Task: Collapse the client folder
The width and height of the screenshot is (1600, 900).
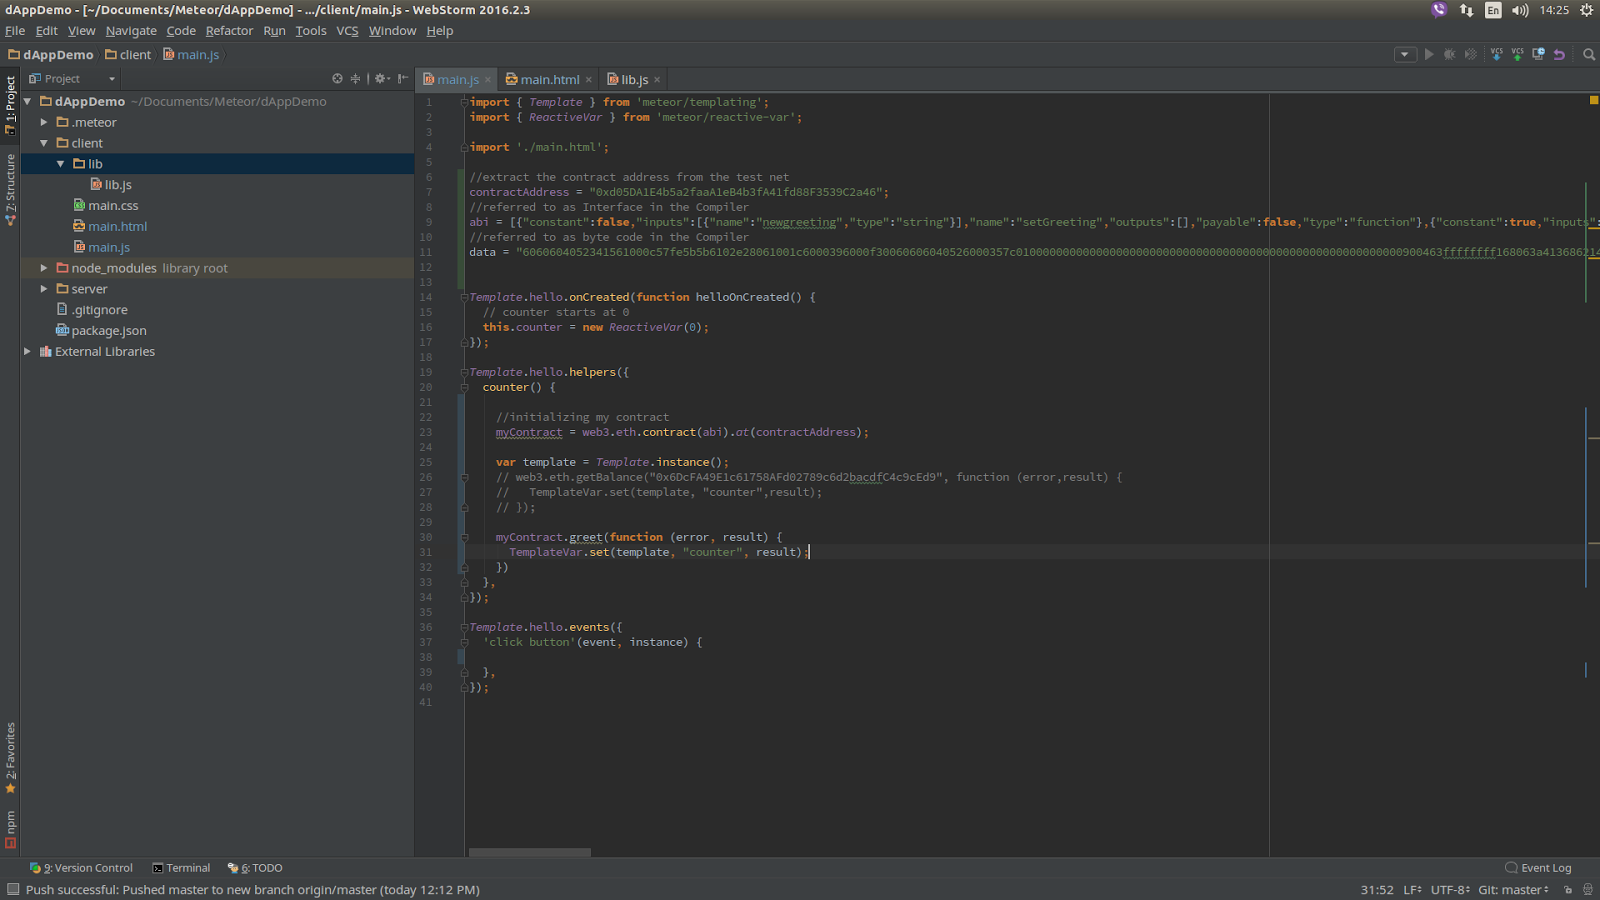Action: (x=44, y=143)
